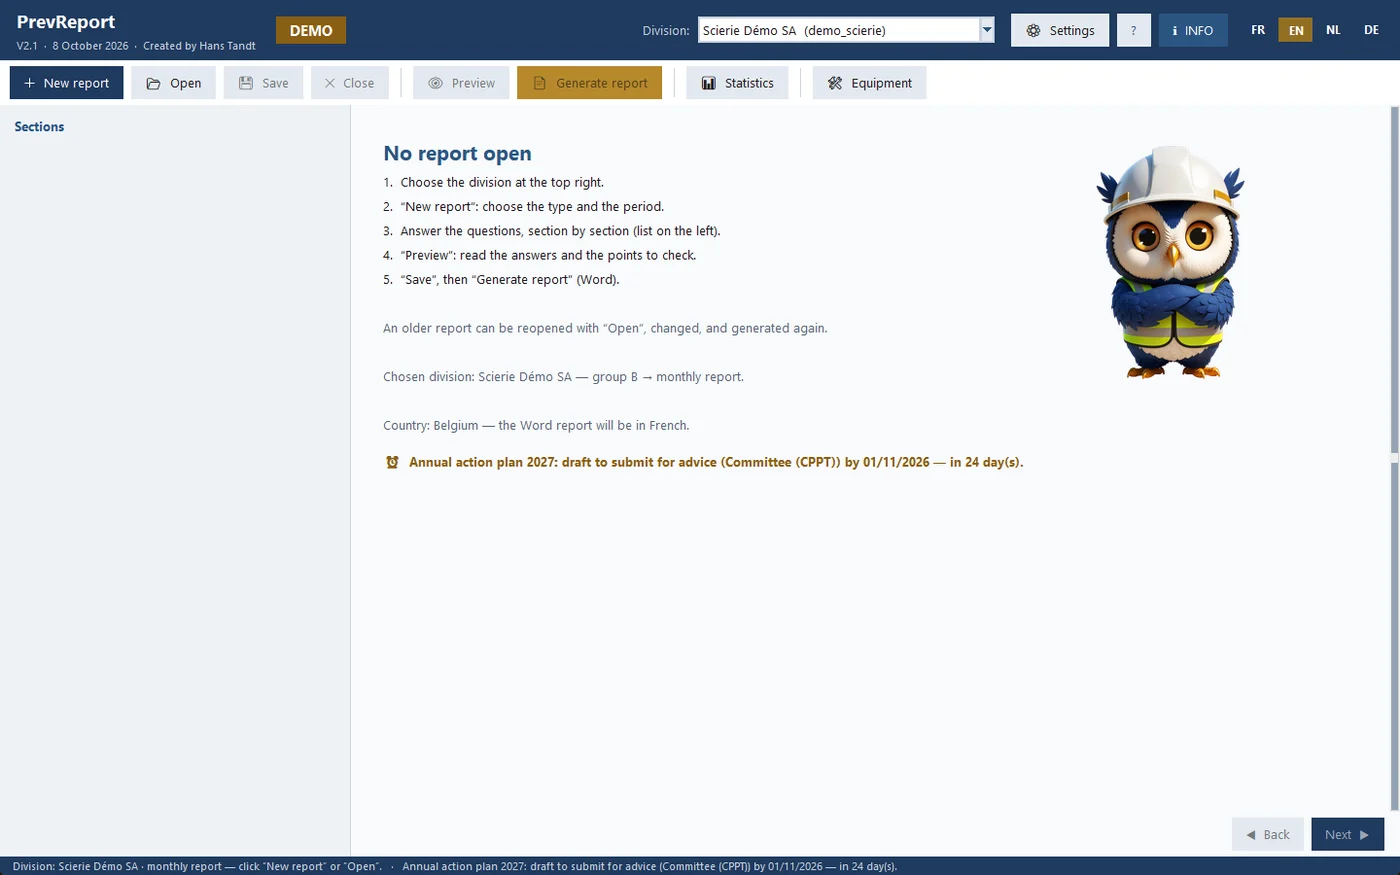Click the "Division:" label in header
Screen dimensions: 1400x875
click(666, 31)
